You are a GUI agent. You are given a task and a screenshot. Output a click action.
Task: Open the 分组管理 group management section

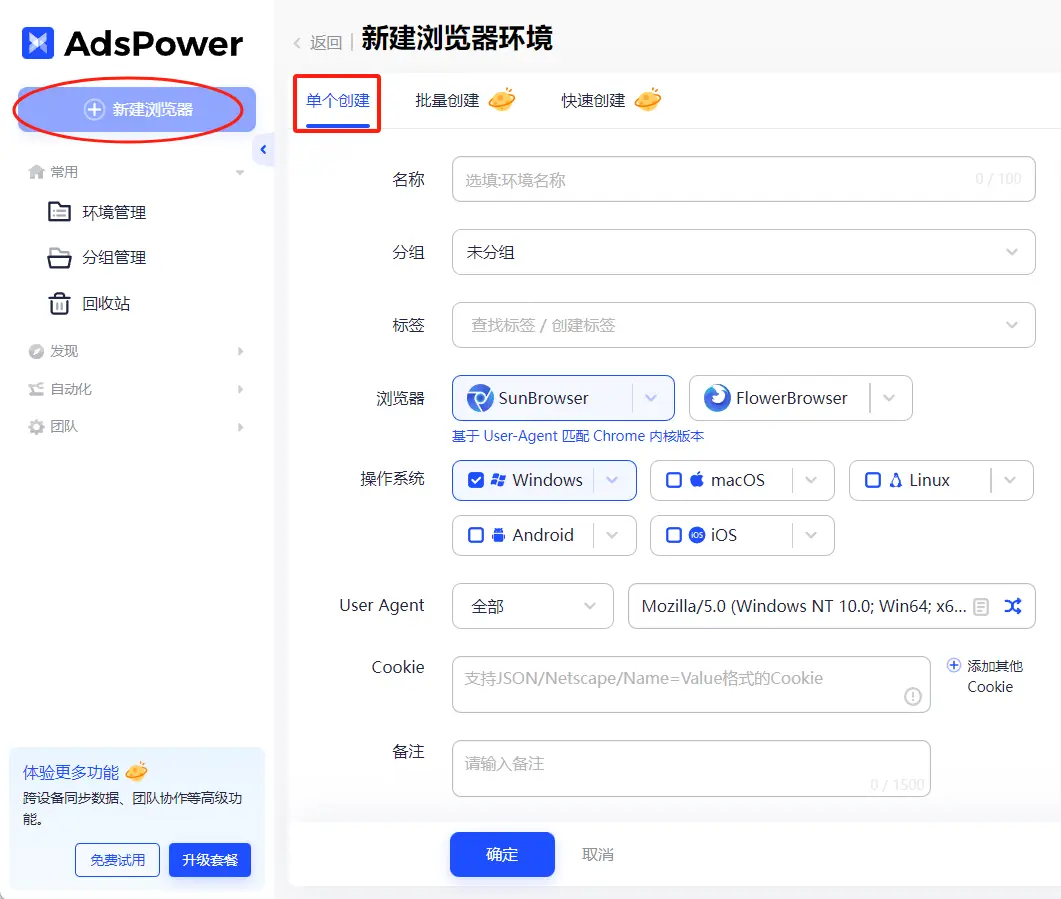point(116,257)
